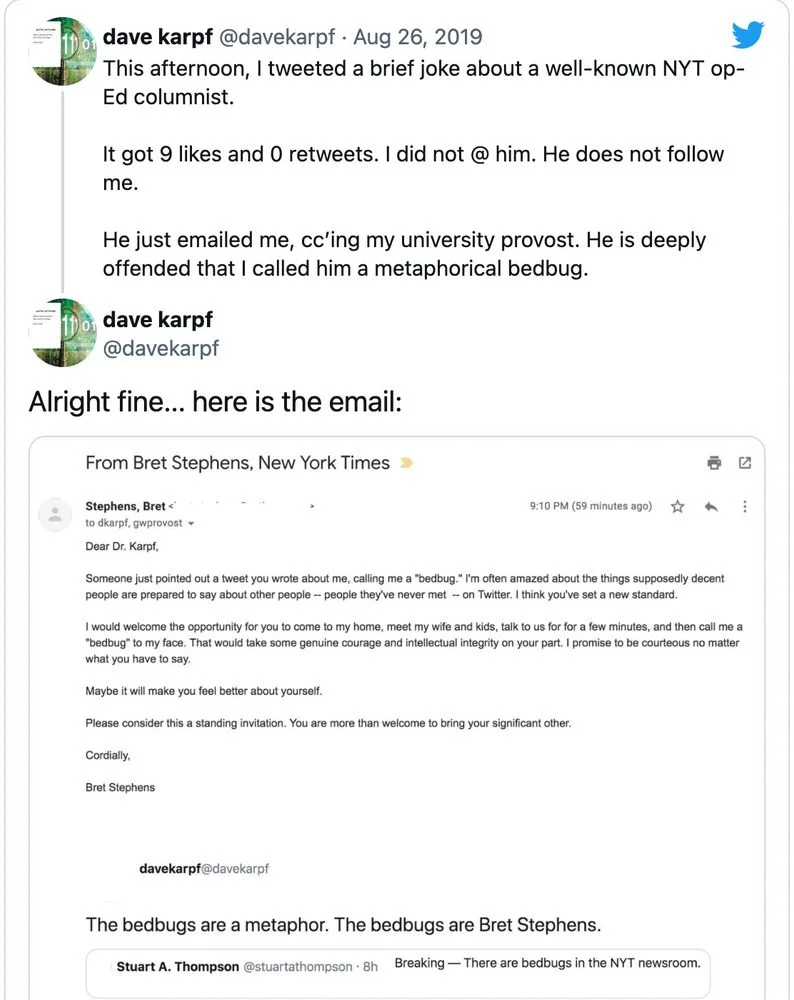Click dave karpf's avatar on the second tweet

click(62, 332)
